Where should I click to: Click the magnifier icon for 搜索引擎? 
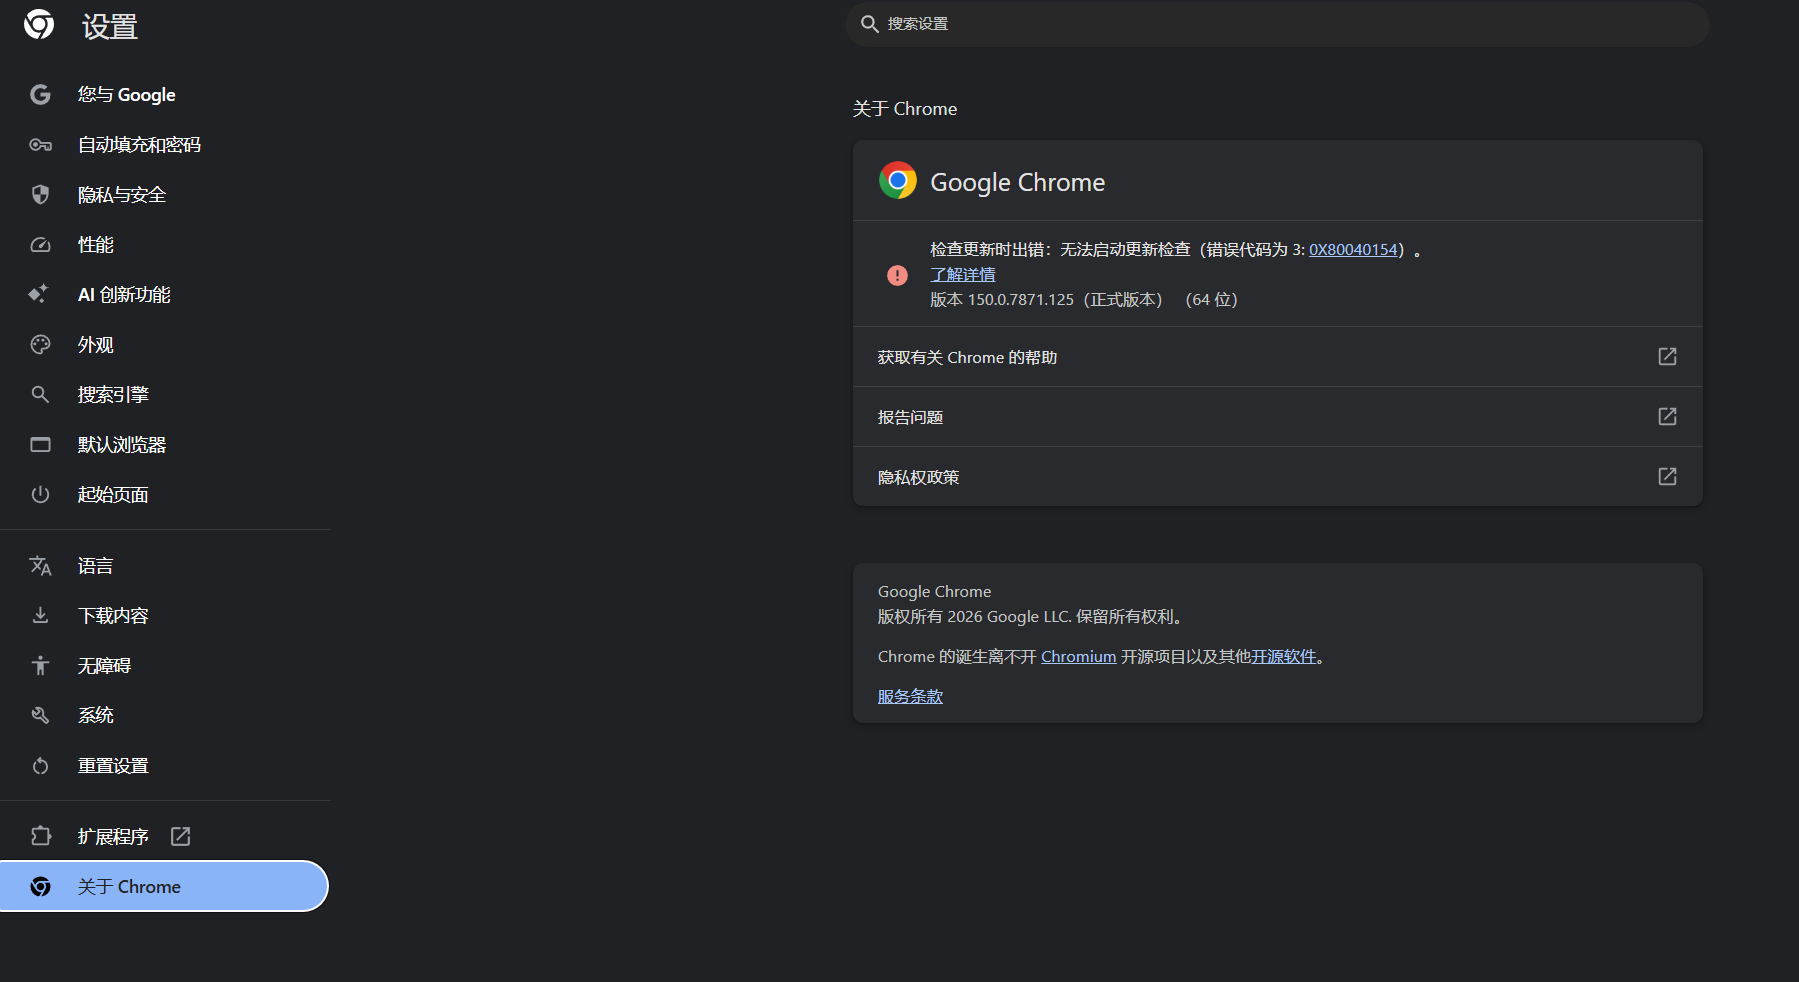click(x=40, y=395)
